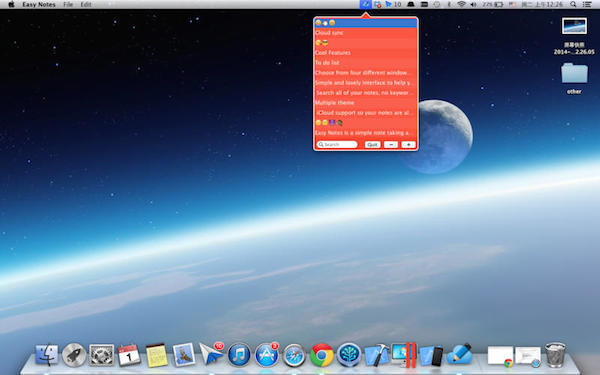This screenshot has width=600, height=375.
Task: Open the yellow Notes app in the Dock
Action: (157, 355)
